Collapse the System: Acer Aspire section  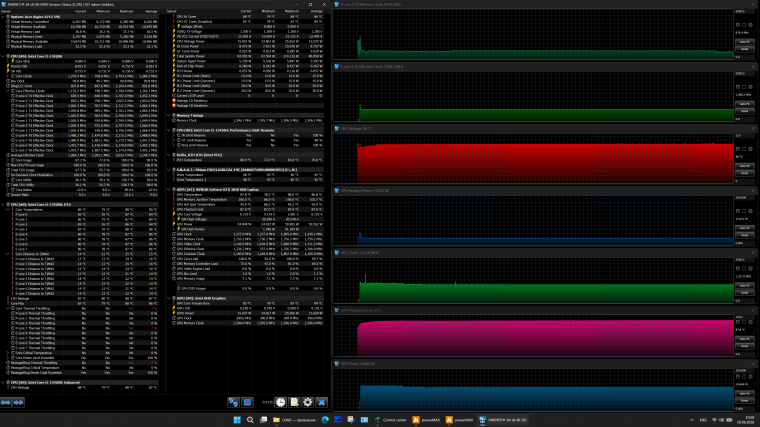[3, 16]
